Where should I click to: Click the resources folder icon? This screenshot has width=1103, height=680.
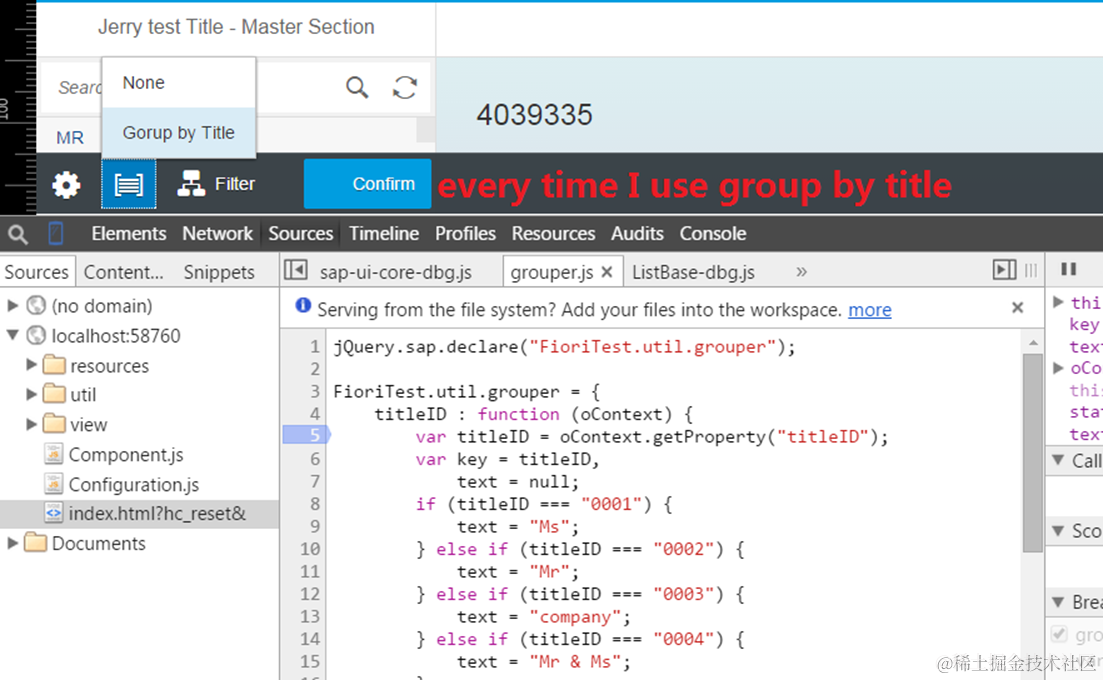tap(54, 364)
